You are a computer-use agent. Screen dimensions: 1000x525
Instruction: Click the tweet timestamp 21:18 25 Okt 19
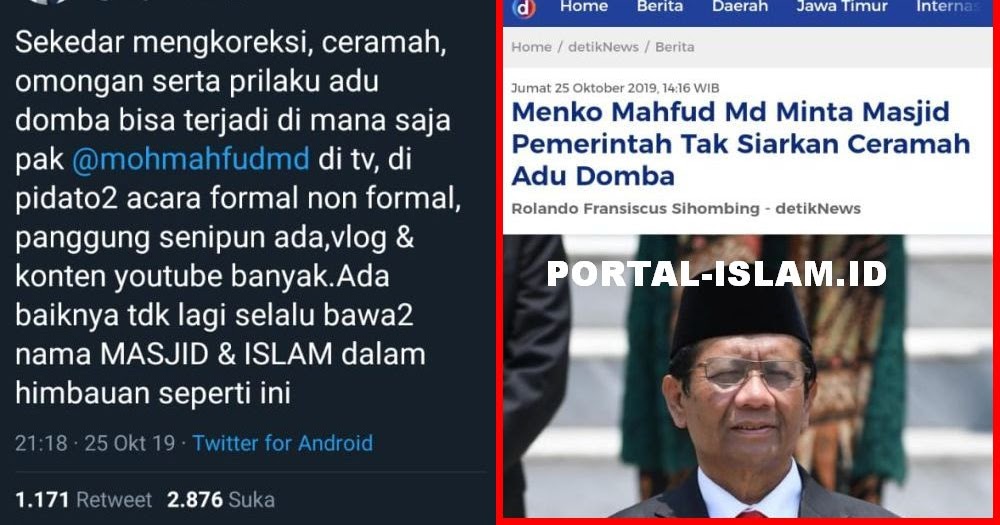pyautogui.click(x=95, y=443)
